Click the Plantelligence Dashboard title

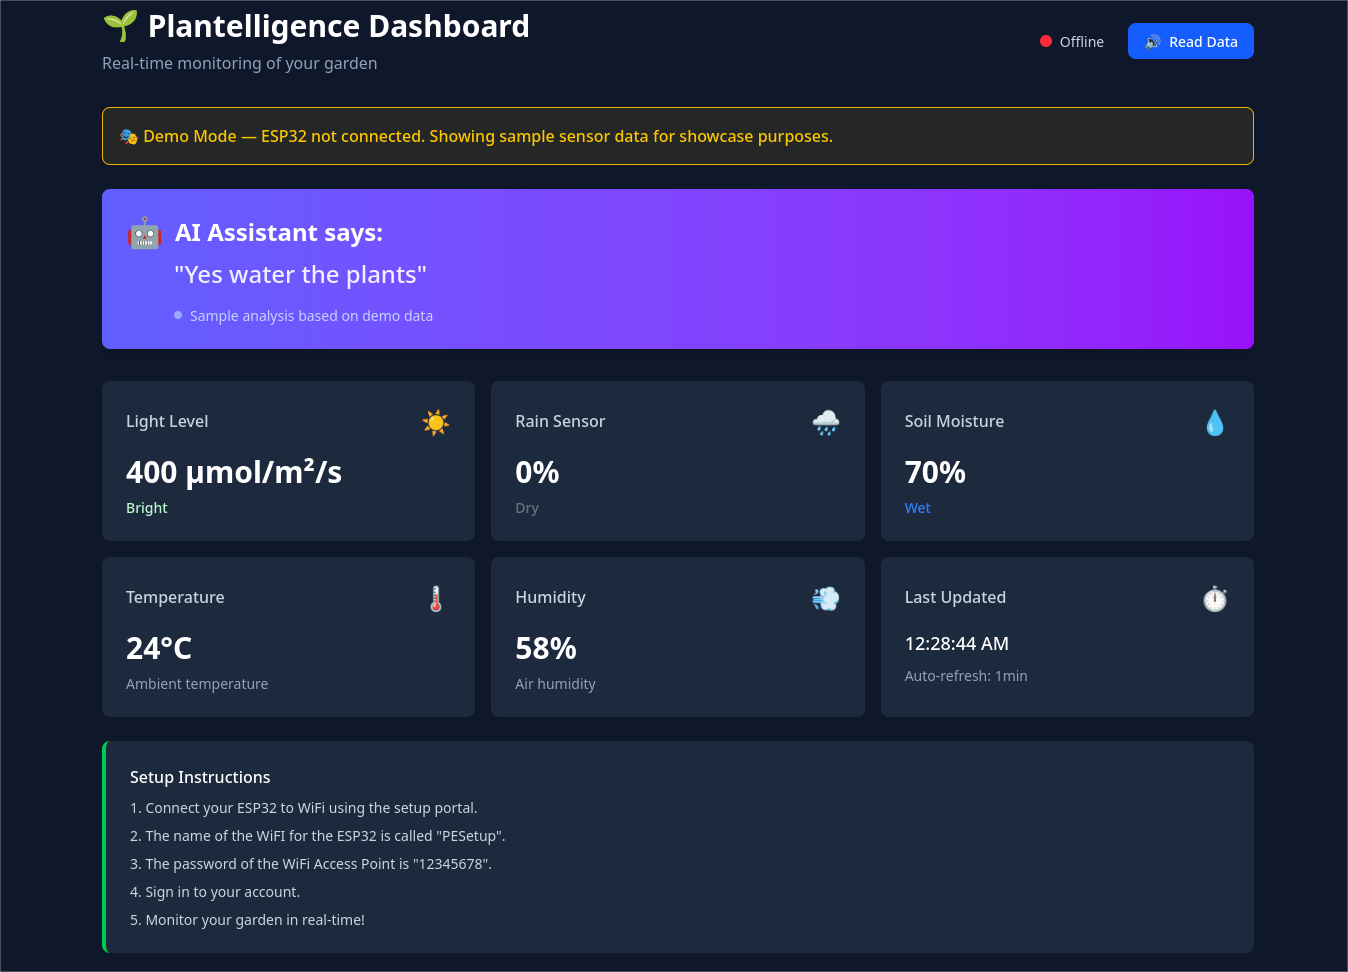point(339,26)
